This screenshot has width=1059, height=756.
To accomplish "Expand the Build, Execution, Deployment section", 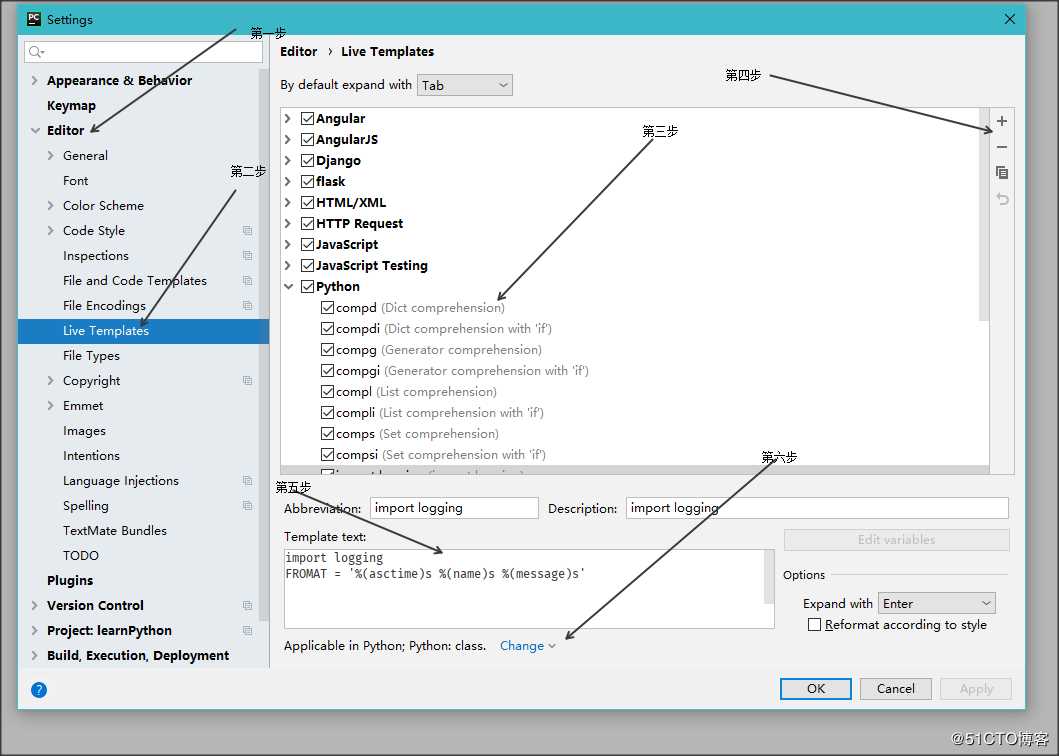I will pos(35,655).
